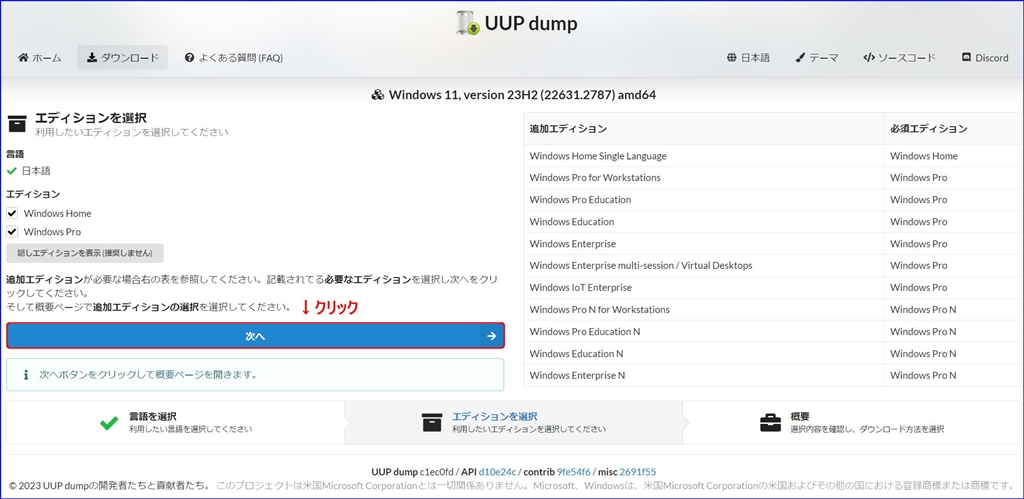Click the blue 次へ button
Screen dimensions: 1024x499
pos(255,336)
